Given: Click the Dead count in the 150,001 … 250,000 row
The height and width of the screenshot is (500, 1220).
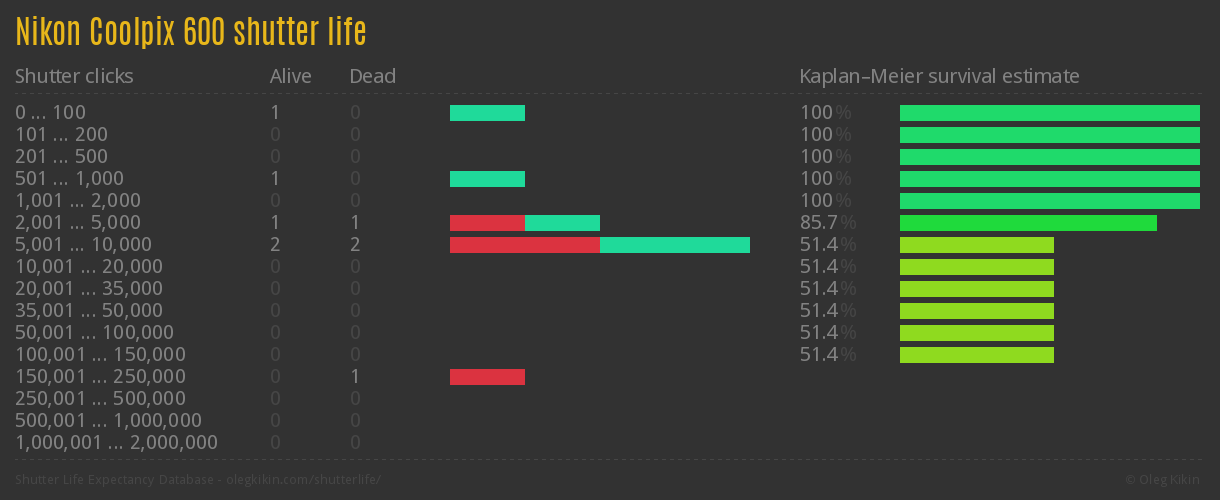Looking at the screenshot, I should tap(355, 377).
